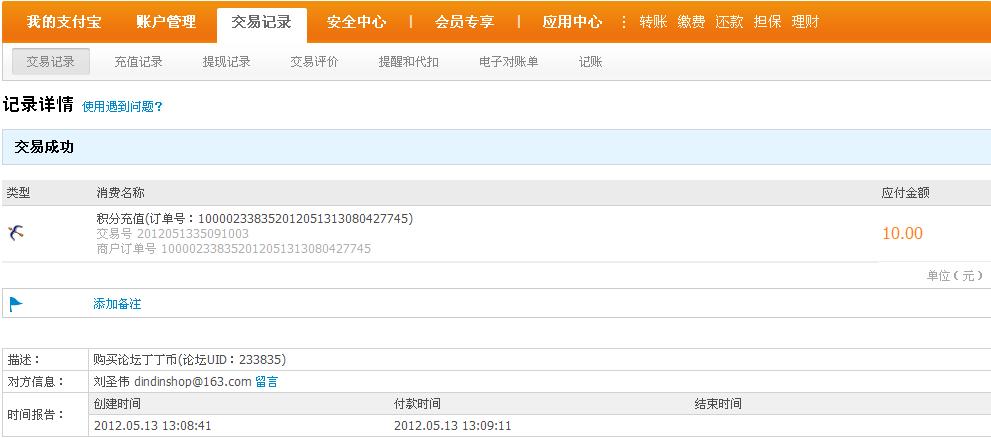Image resolution: width=991 pixels, height=438 pixels.
Task: Open 安全中心 section
Action: click(x=356, y=21)
